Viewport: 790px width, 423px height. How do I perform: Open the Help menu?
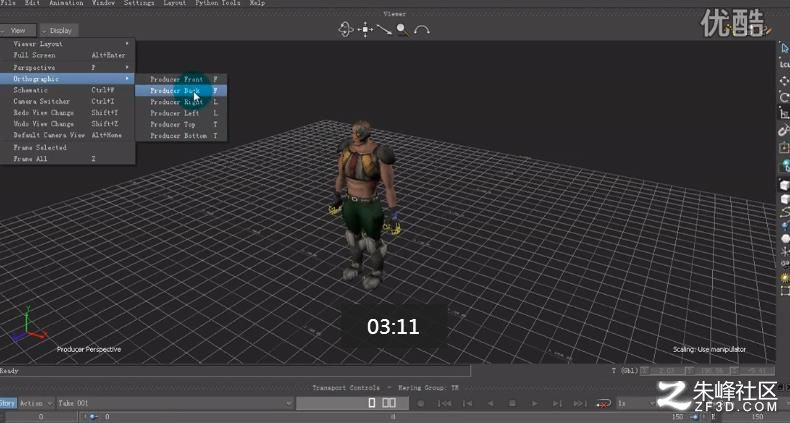point(257,3)
